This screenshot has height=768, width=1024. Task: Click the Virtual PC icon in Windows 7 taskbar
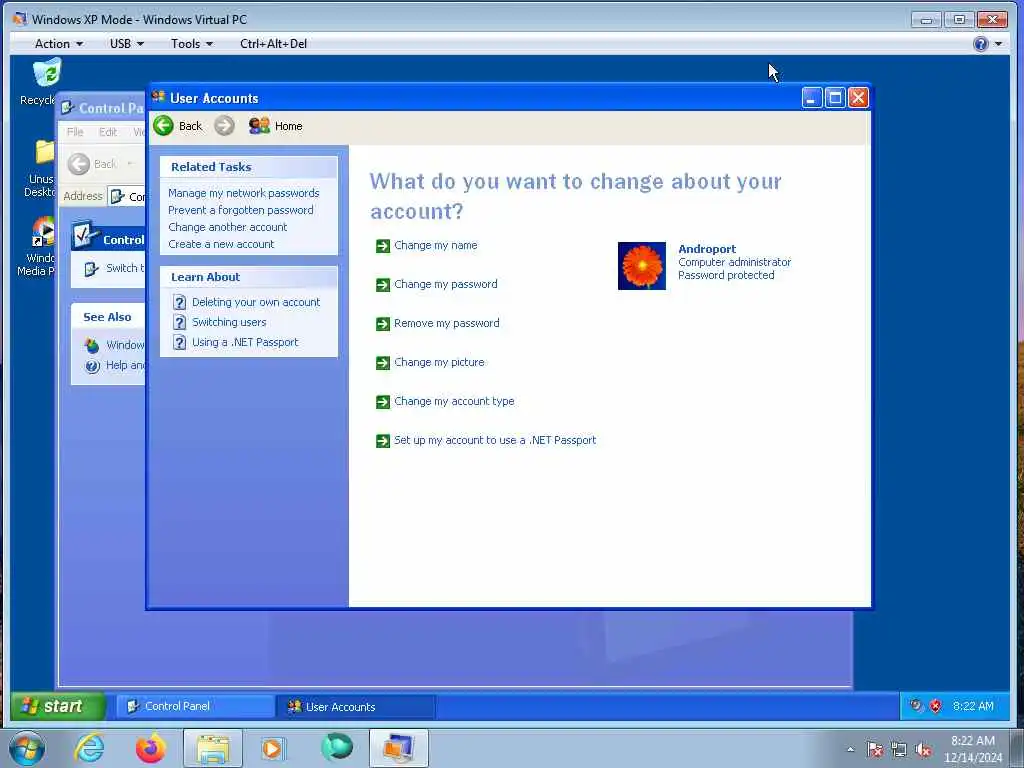[398, 748]
